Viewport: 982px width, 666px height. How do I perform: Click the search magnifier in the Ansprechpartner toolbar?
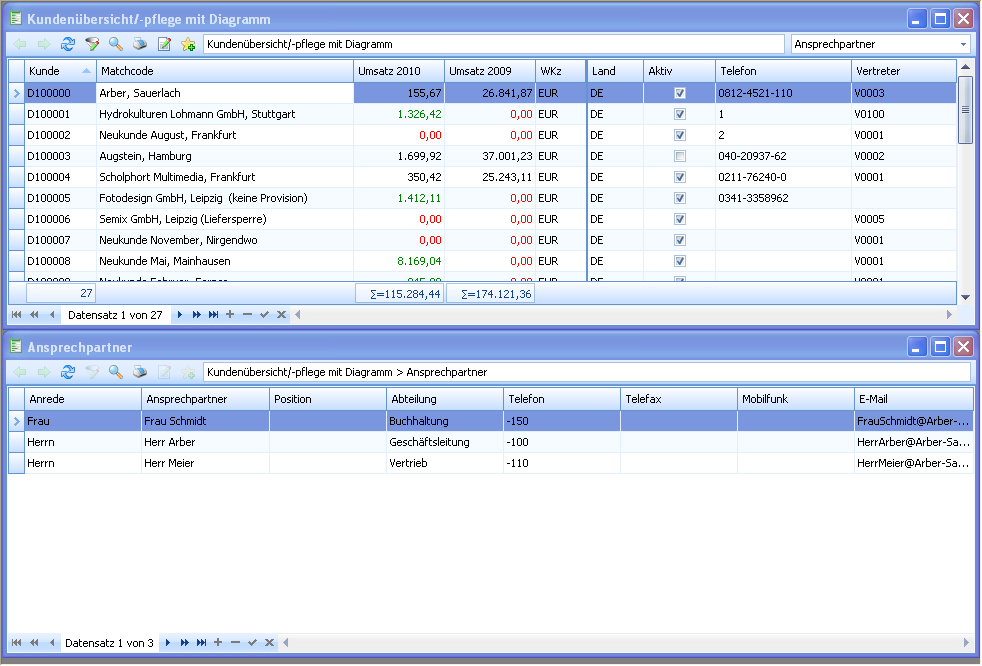point(116,372)
